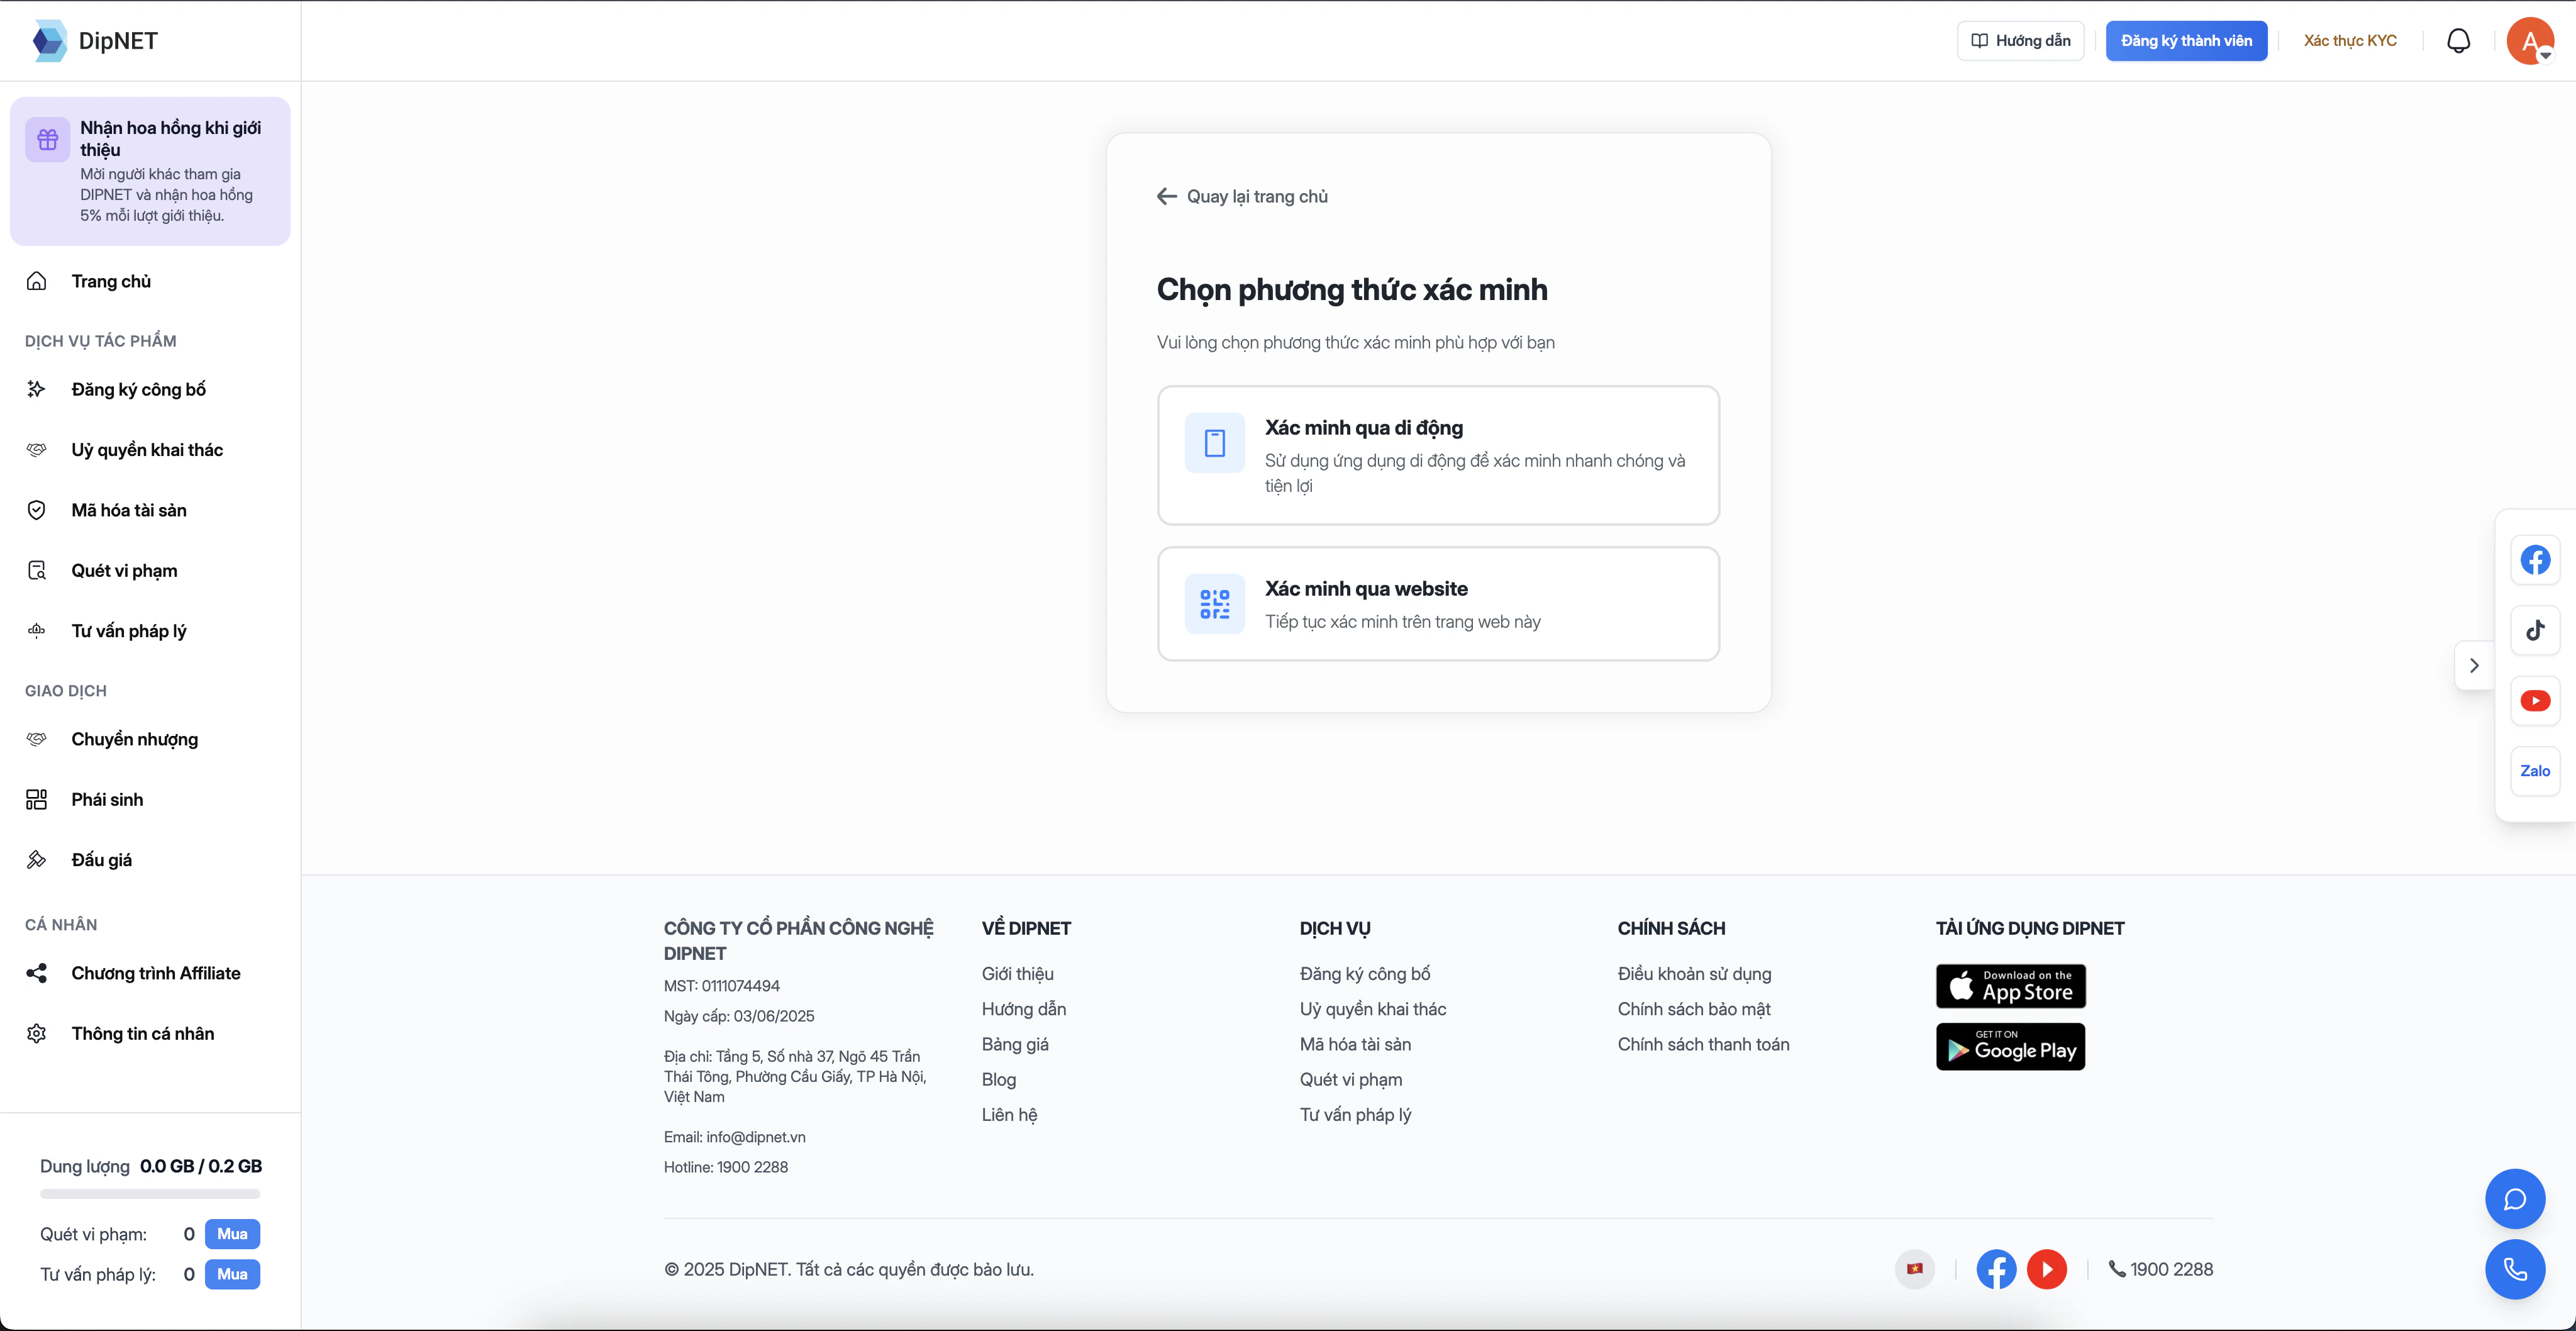Open footer link Blog

[999, 1080]
